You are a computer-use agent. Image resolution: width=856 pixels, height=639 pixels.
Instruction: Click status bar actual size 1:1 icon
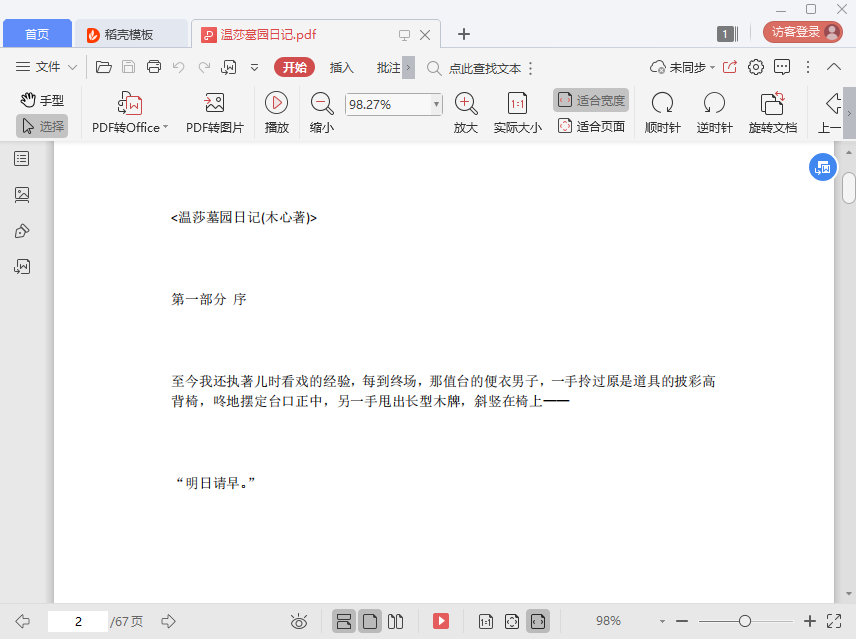[x=485, y=621]
